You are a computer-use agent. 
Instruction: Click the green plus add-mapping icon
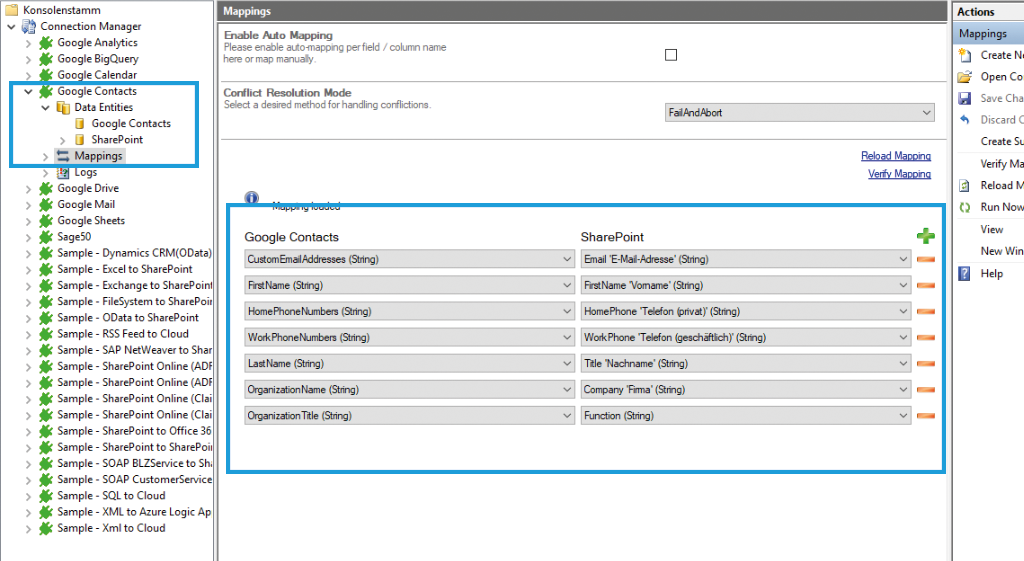click(925, 236)
